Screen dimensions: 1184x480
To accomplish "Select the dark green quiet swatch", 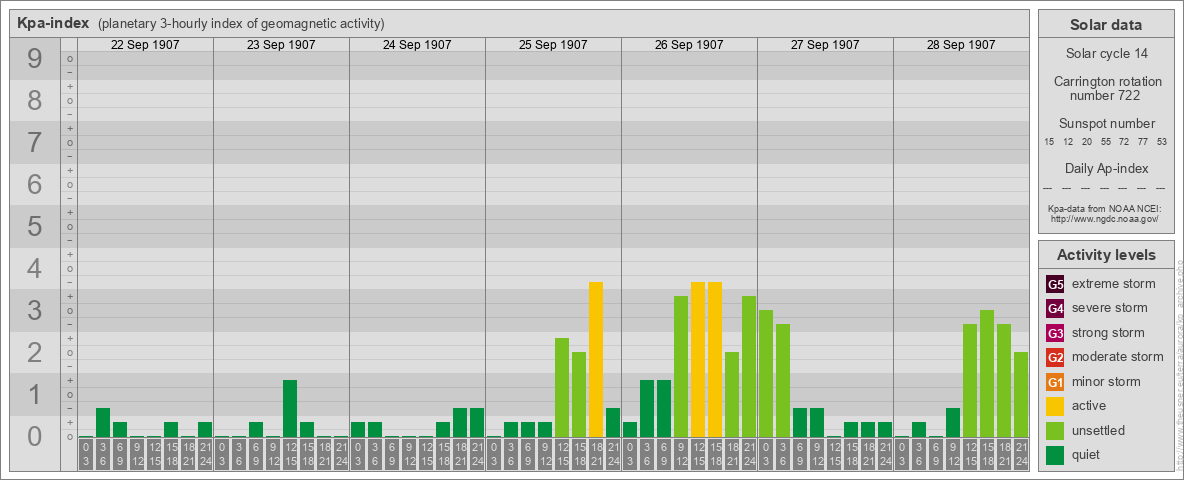I will 1056,455.
